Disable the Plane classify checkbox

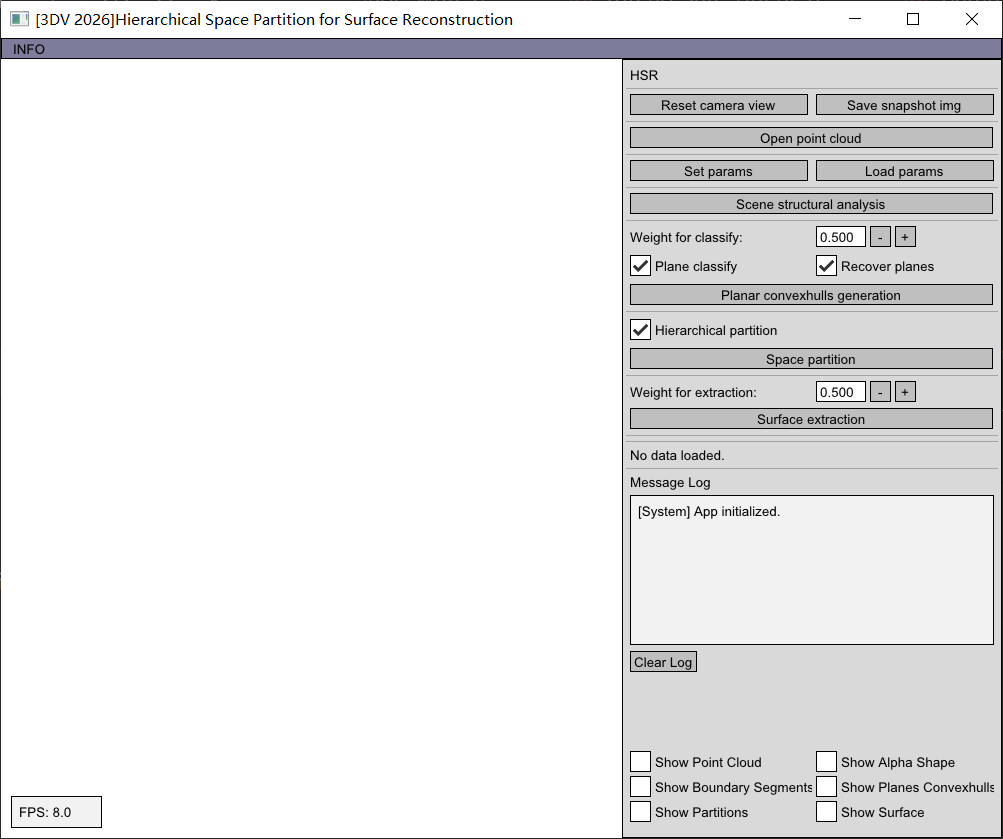pyautogui.click(x=640, y=266)
